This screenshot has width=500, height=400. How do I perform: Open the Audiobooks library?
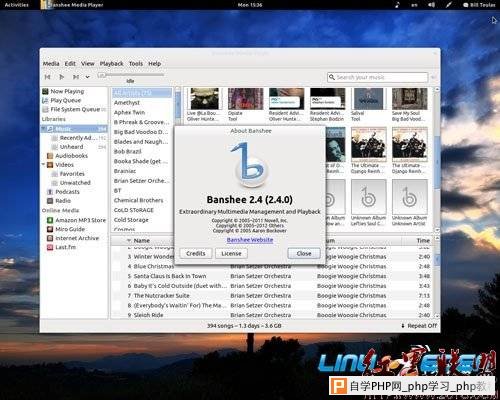71,156
